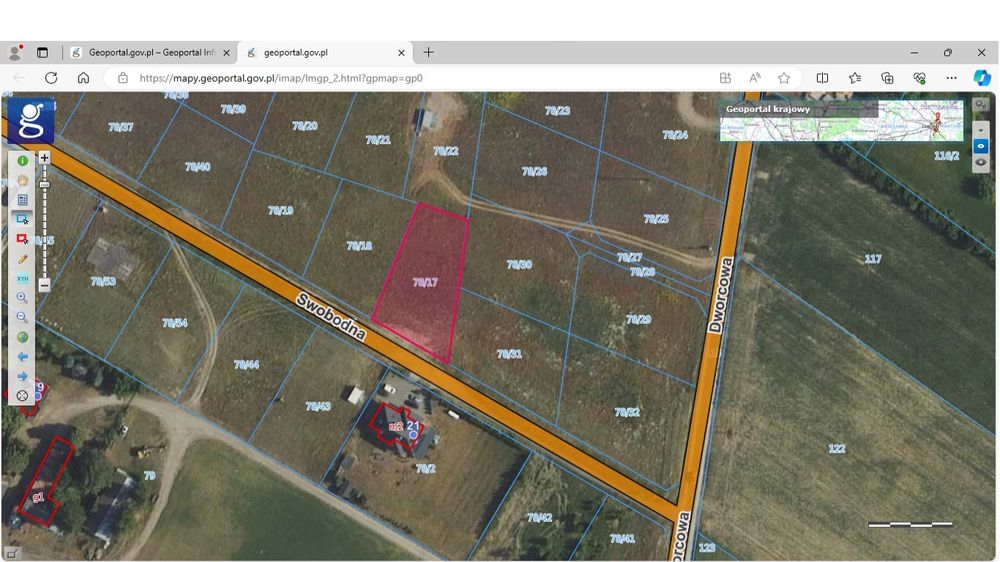Refresh the page
Viewport: 1000px width, 562px height.
[51, 78]
